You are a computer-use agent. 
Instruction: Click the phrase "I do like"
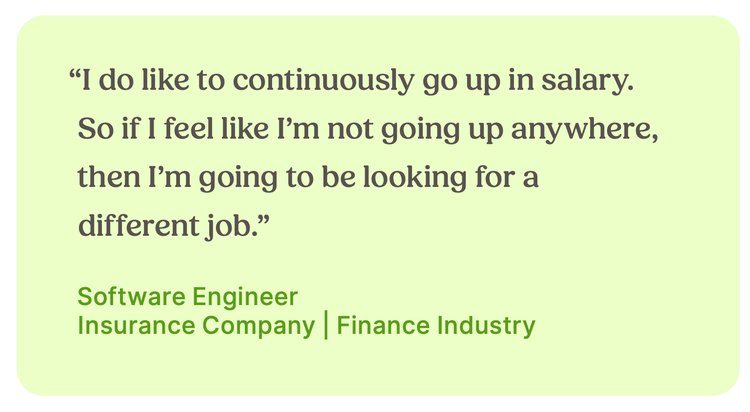(x=135, y=80)
